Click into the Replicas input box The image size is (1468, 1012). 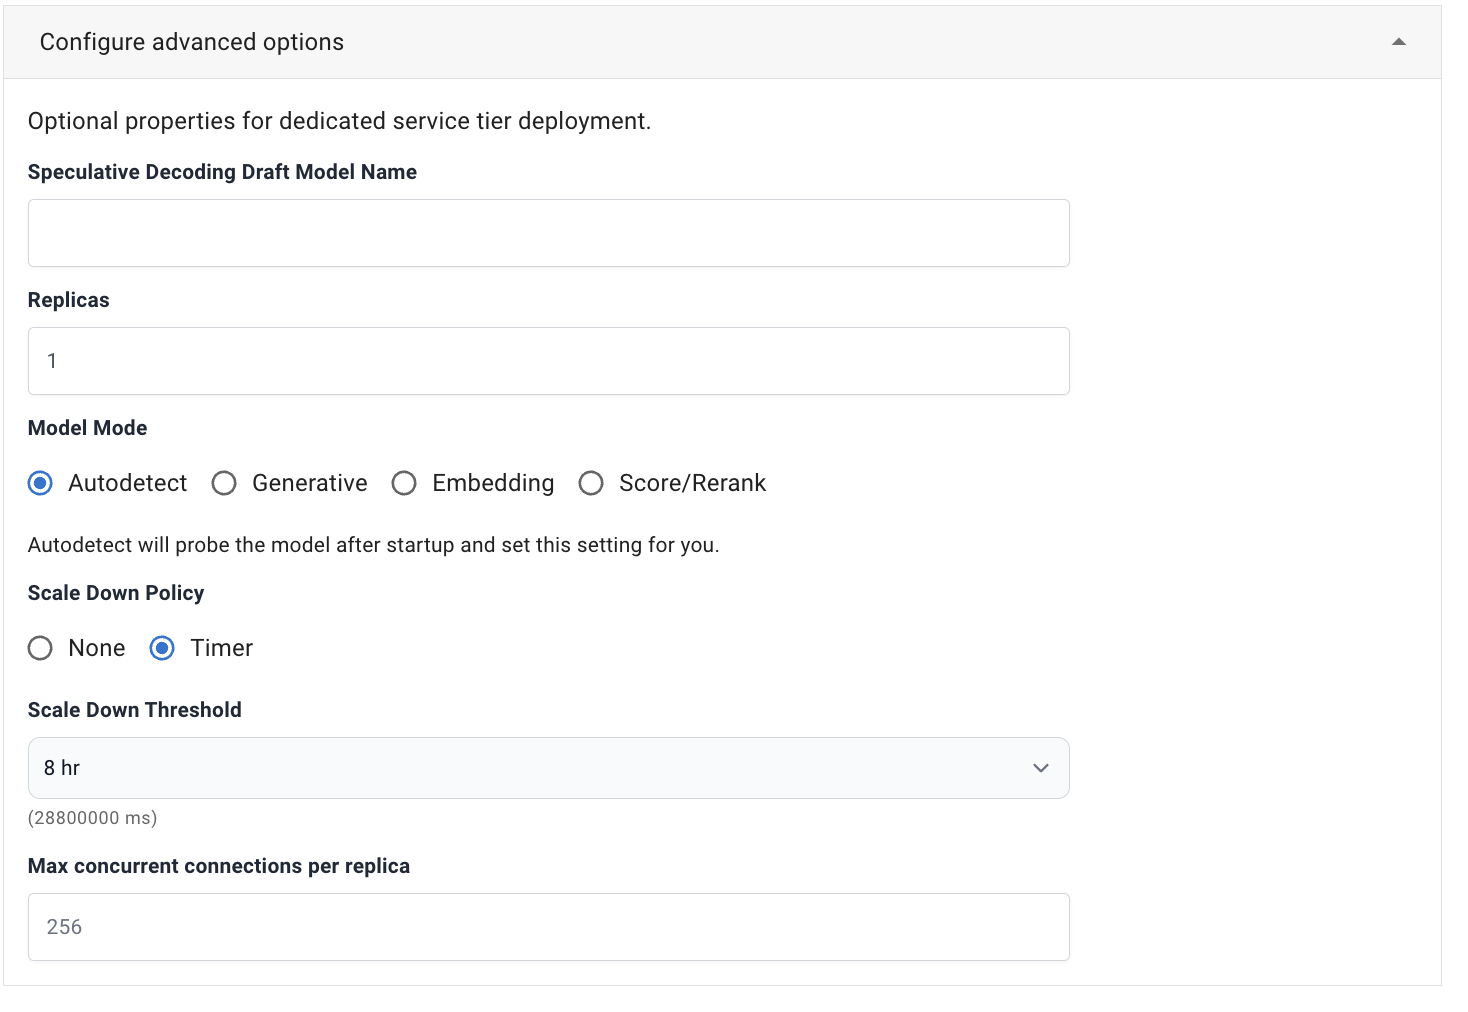(548, 361)
